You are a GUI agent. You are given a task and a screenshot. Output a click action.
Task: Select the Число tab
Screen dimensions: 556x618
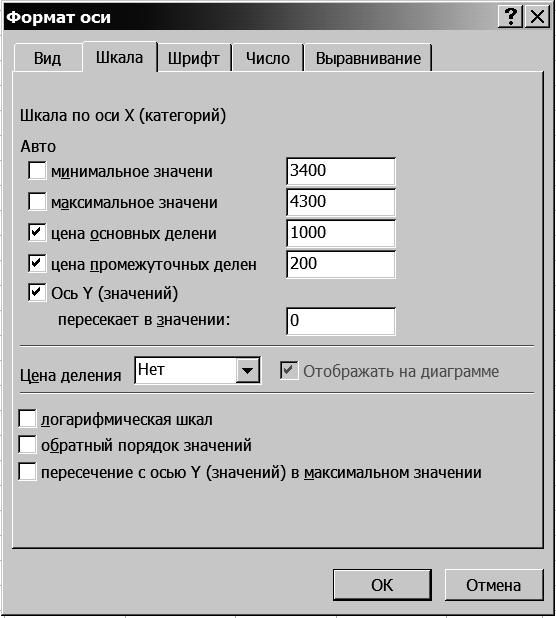pos(268,58)
